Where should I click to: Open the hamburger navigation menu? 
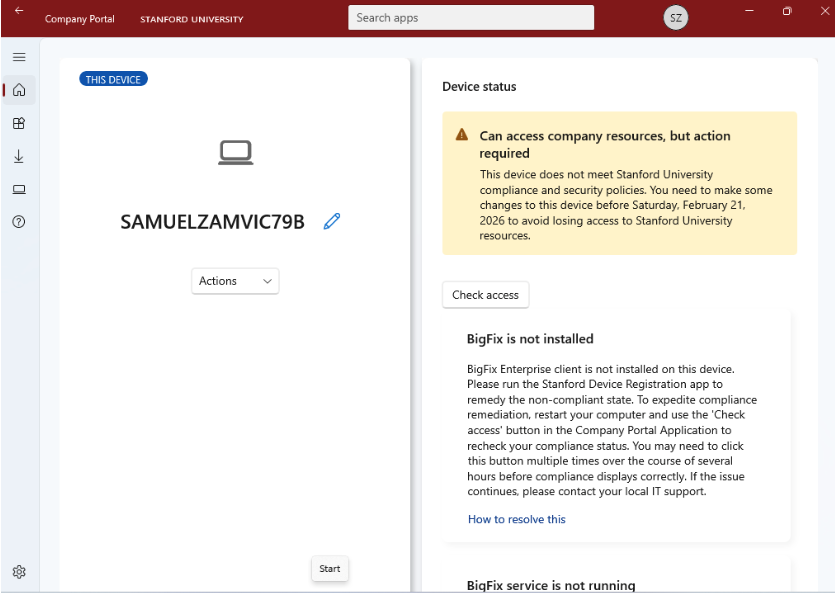18,57
